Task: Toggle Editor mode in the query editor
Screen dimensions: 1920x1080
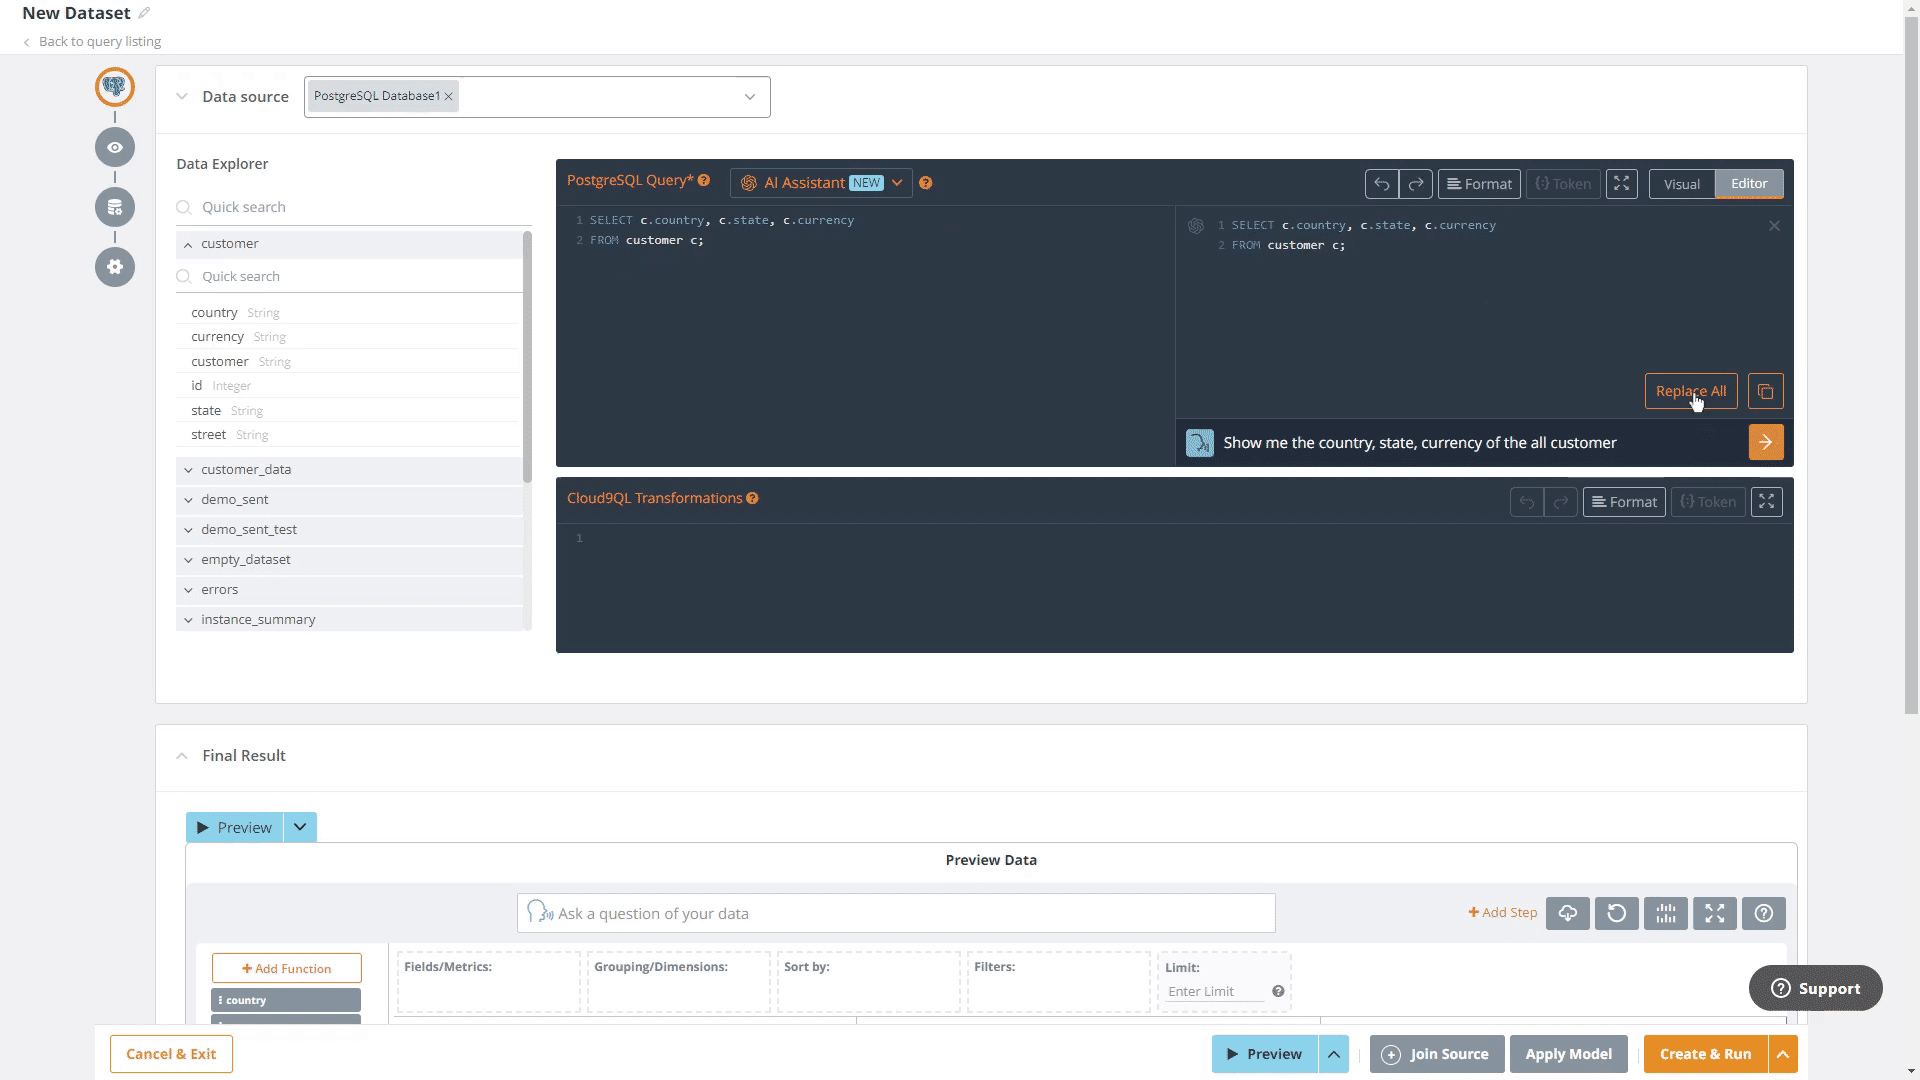Action: pos(1747,183)
